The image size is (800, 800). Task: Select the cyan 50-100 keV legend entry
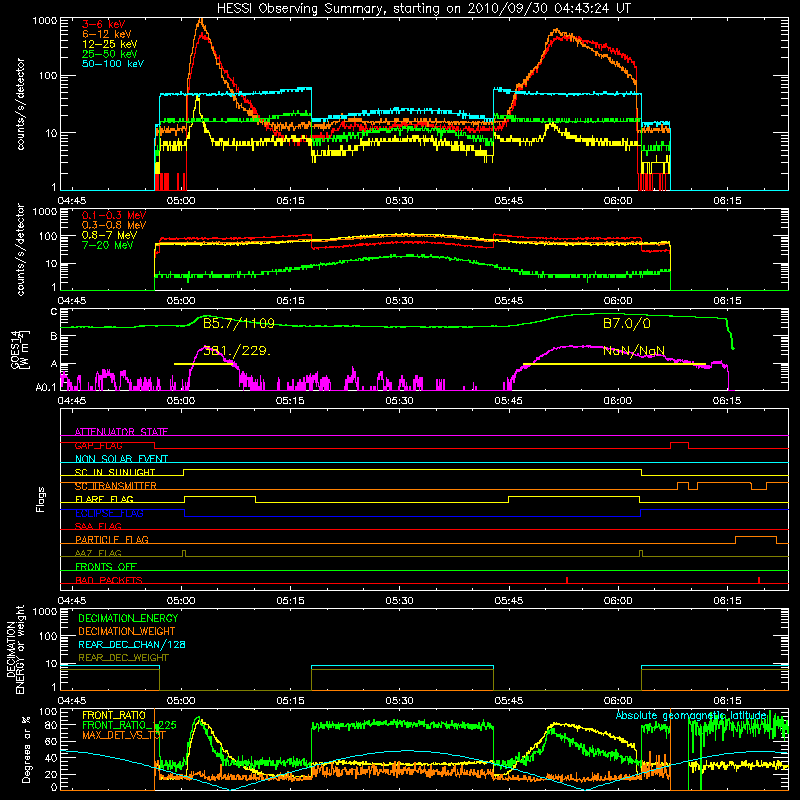[x=113, y=64]
